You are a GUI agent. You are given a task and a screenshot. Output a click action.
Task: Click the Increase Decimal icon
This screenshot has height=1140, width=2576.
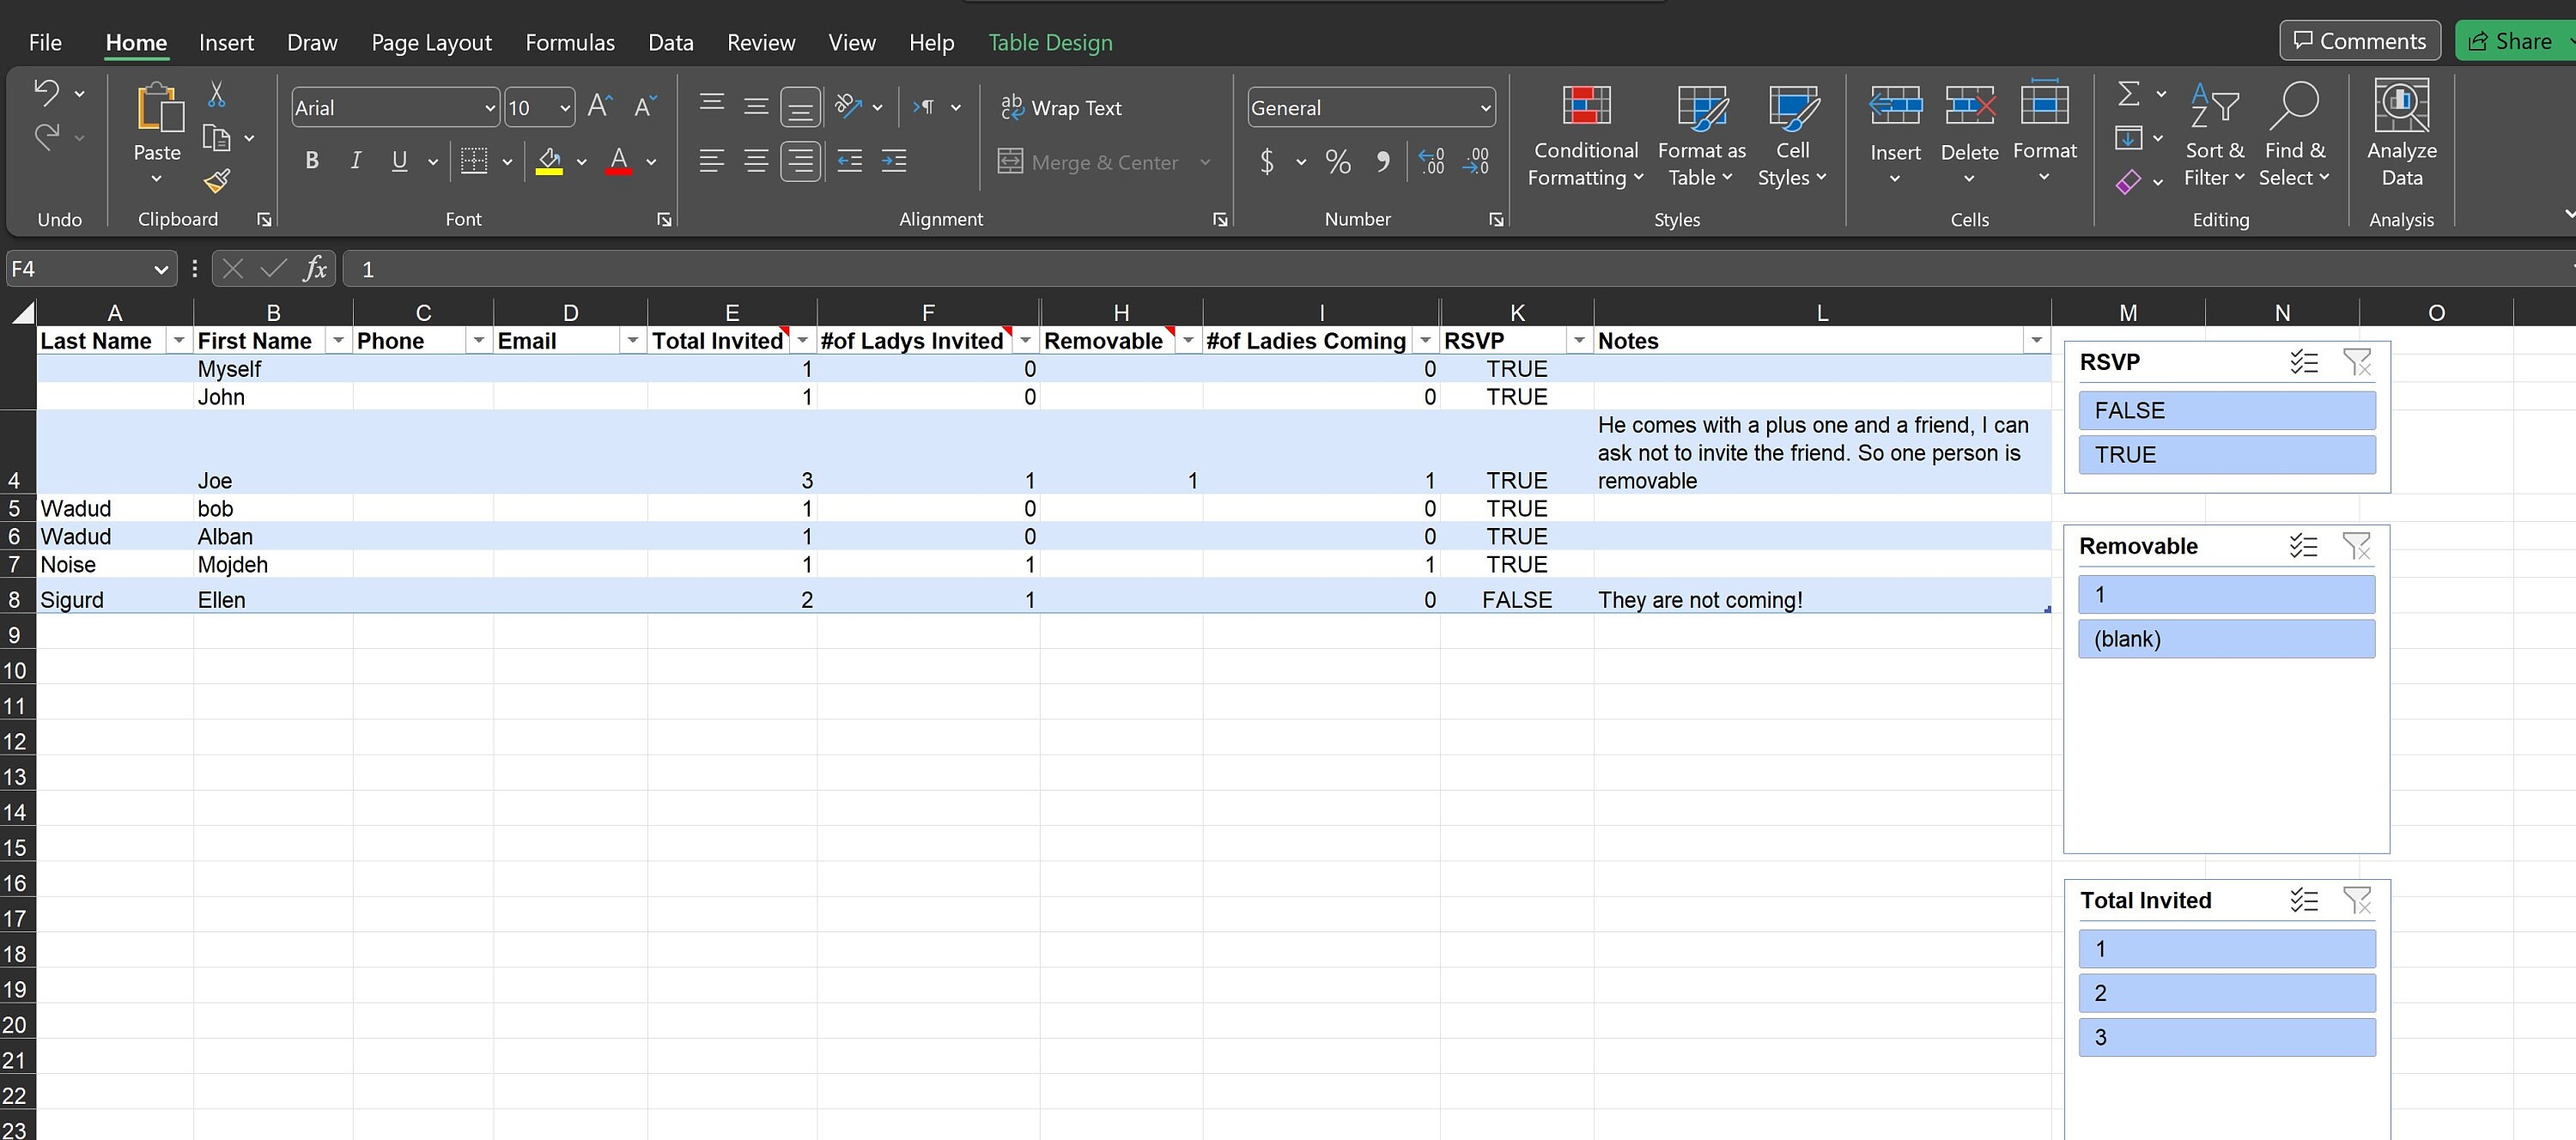click(1431, 161)
